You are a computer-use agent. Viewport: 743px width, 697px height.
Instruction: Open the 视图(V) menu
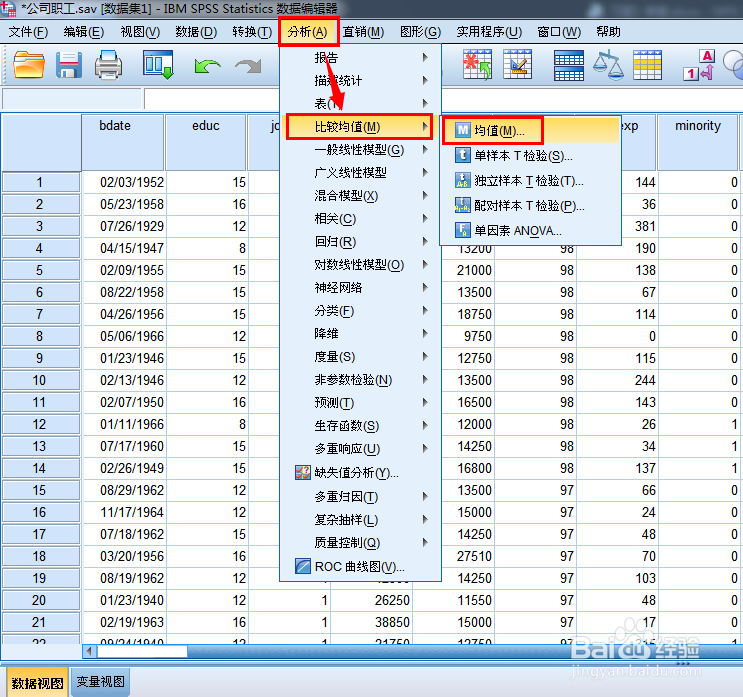[140, 32]
